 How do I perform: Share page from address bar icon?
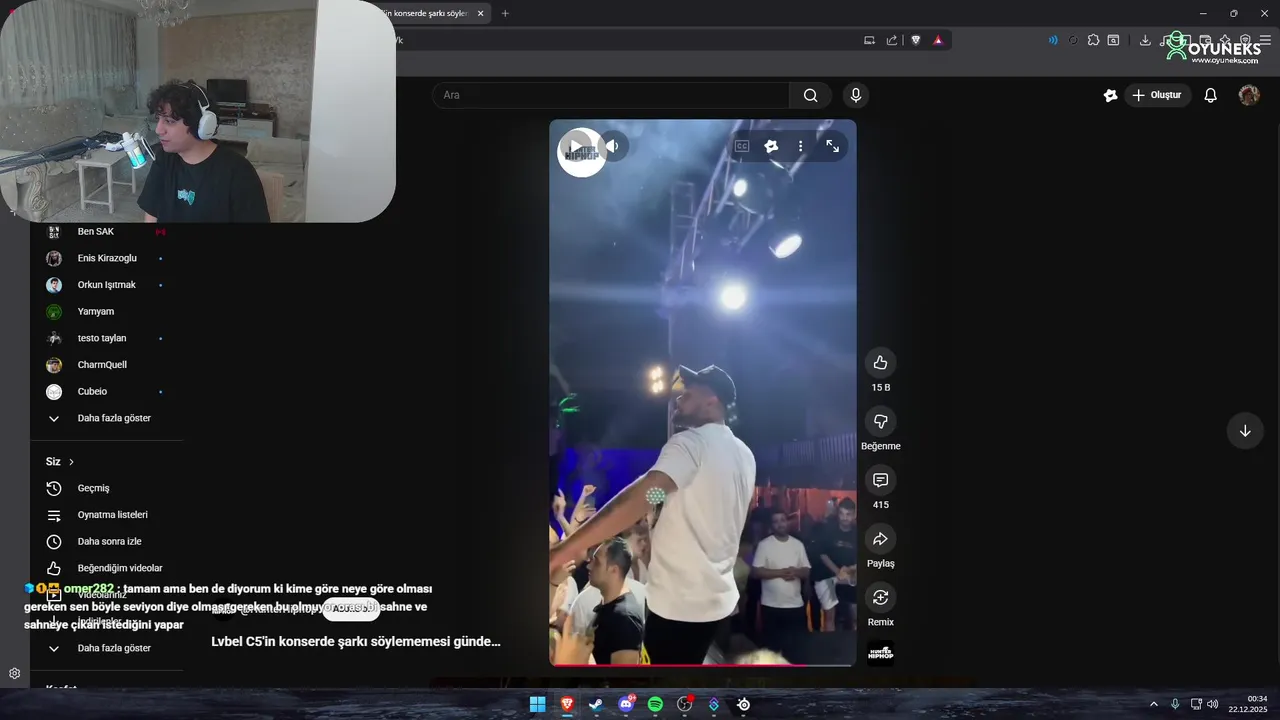click(892, 40)
